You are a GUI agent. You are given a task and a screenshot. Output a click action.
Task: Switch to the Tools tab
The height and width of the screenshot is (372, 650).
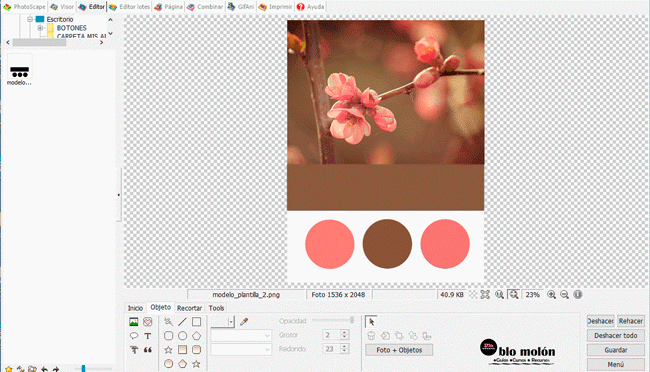pos(216,308)
